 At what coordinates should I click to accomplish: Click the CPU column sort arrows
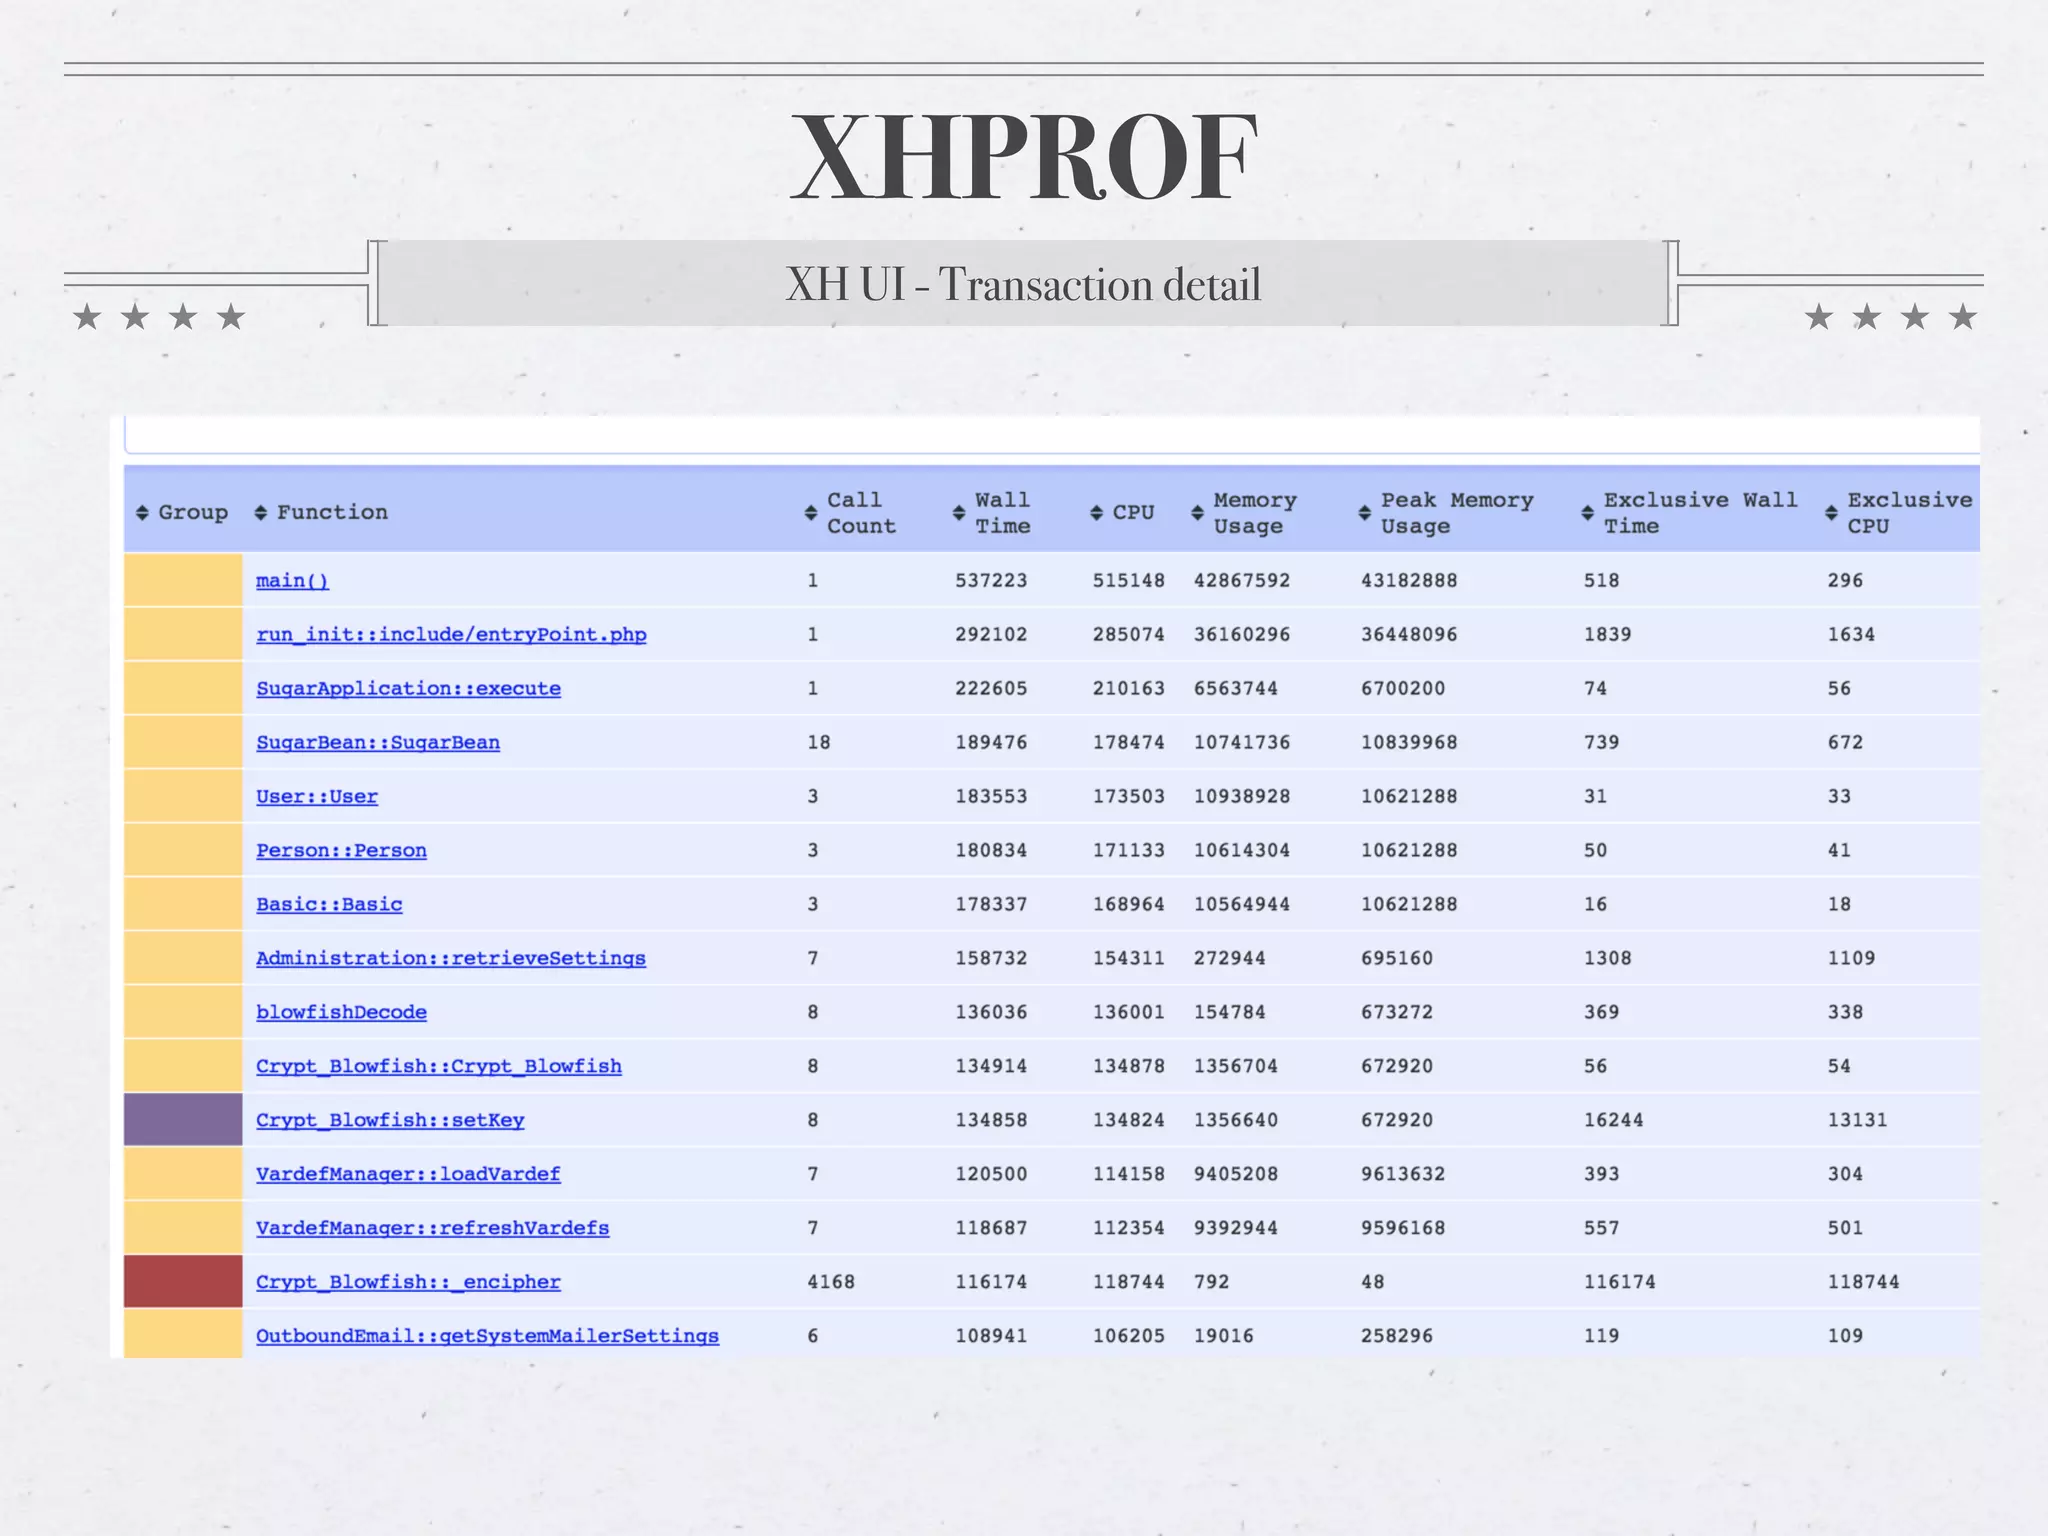pos(1097,513)
